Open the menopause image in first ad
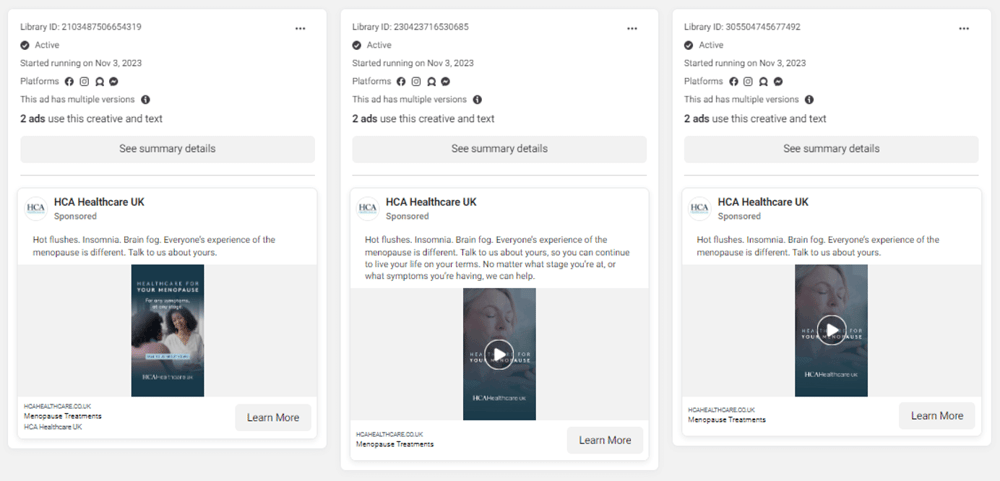The image size is (1000, 481). (x=168, y=330)
